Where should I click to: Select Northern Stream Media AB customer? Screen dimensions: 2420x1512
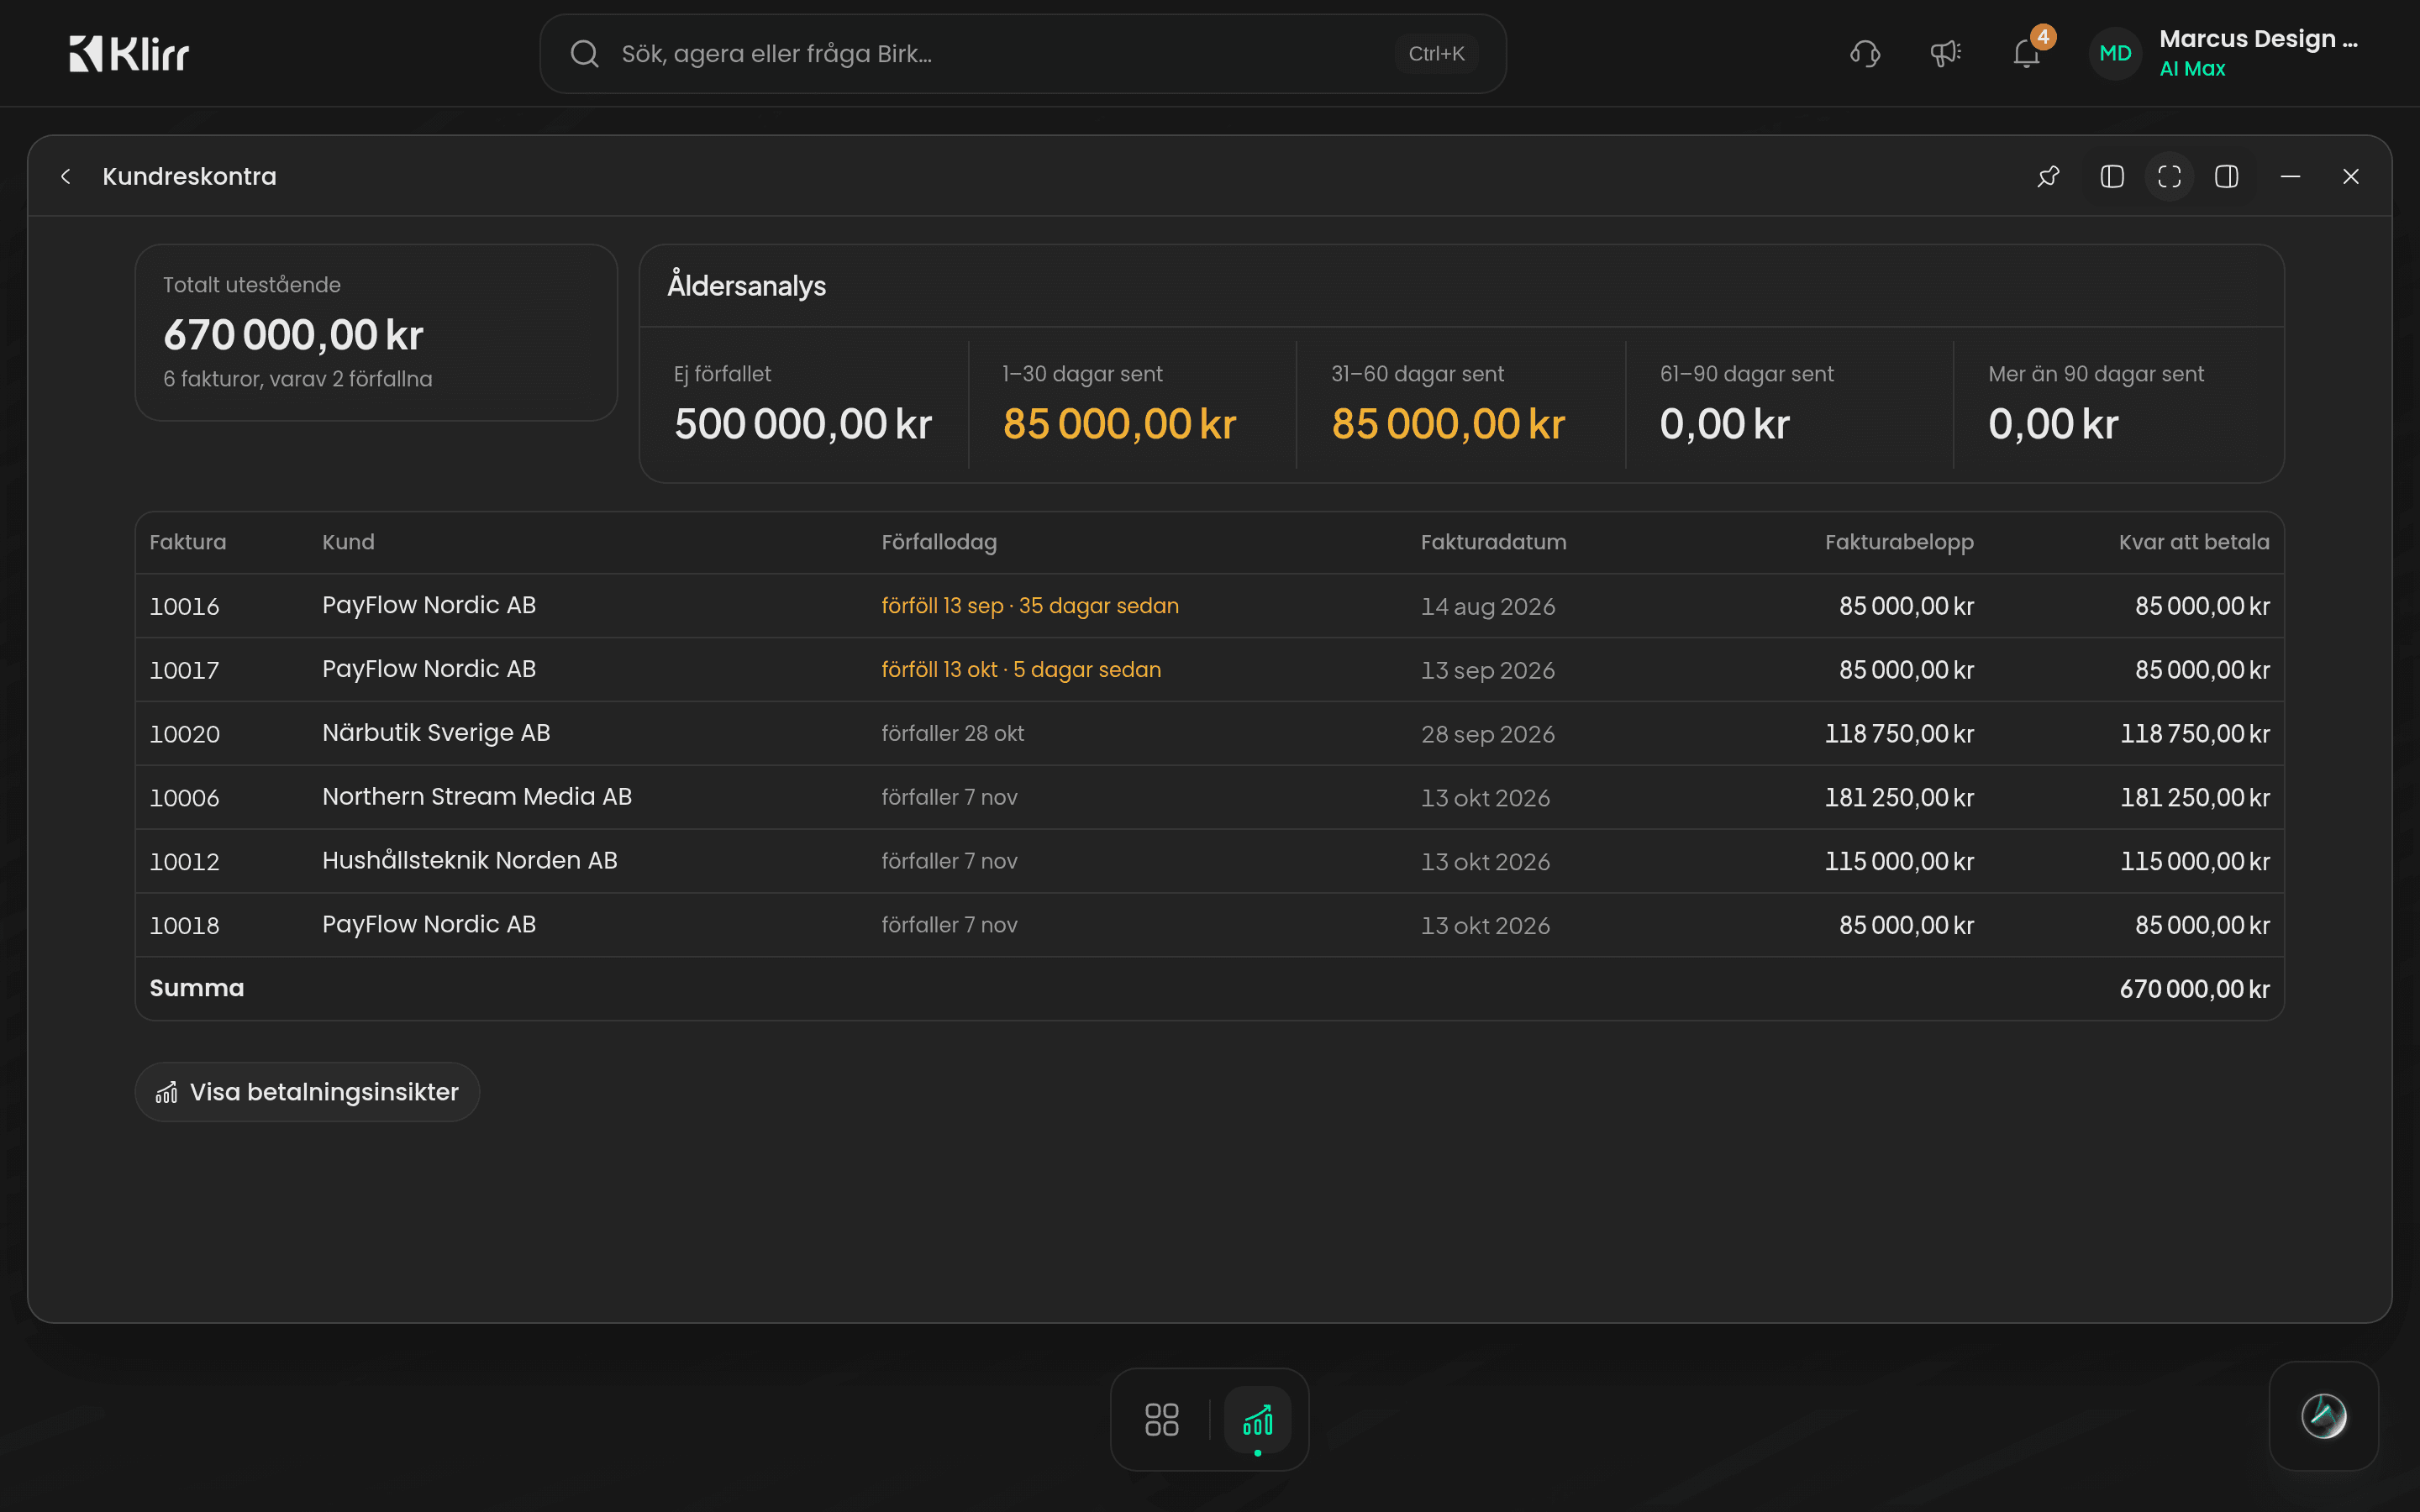(x=477, y=797)
